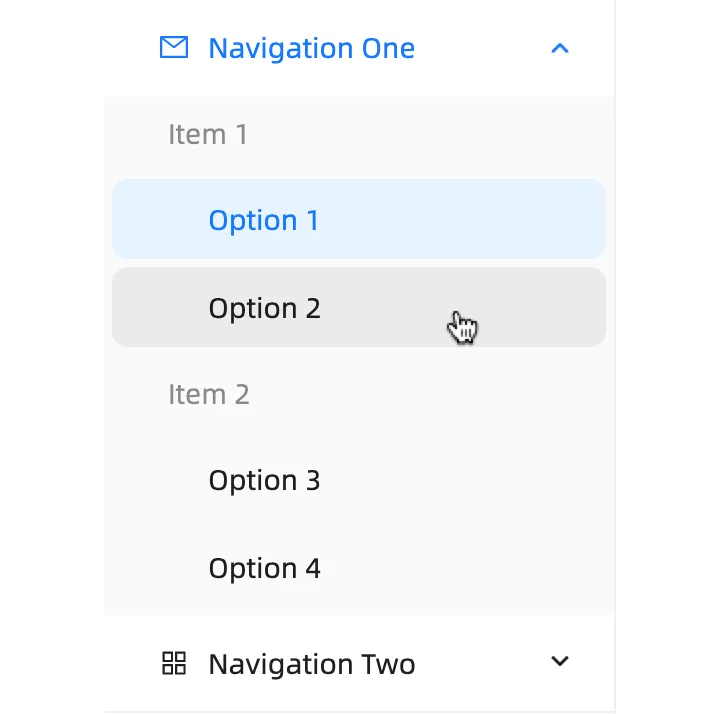Collapse Navigation One using its up chevron
Viewport: 720px width, 714px height.
(560, 48)
